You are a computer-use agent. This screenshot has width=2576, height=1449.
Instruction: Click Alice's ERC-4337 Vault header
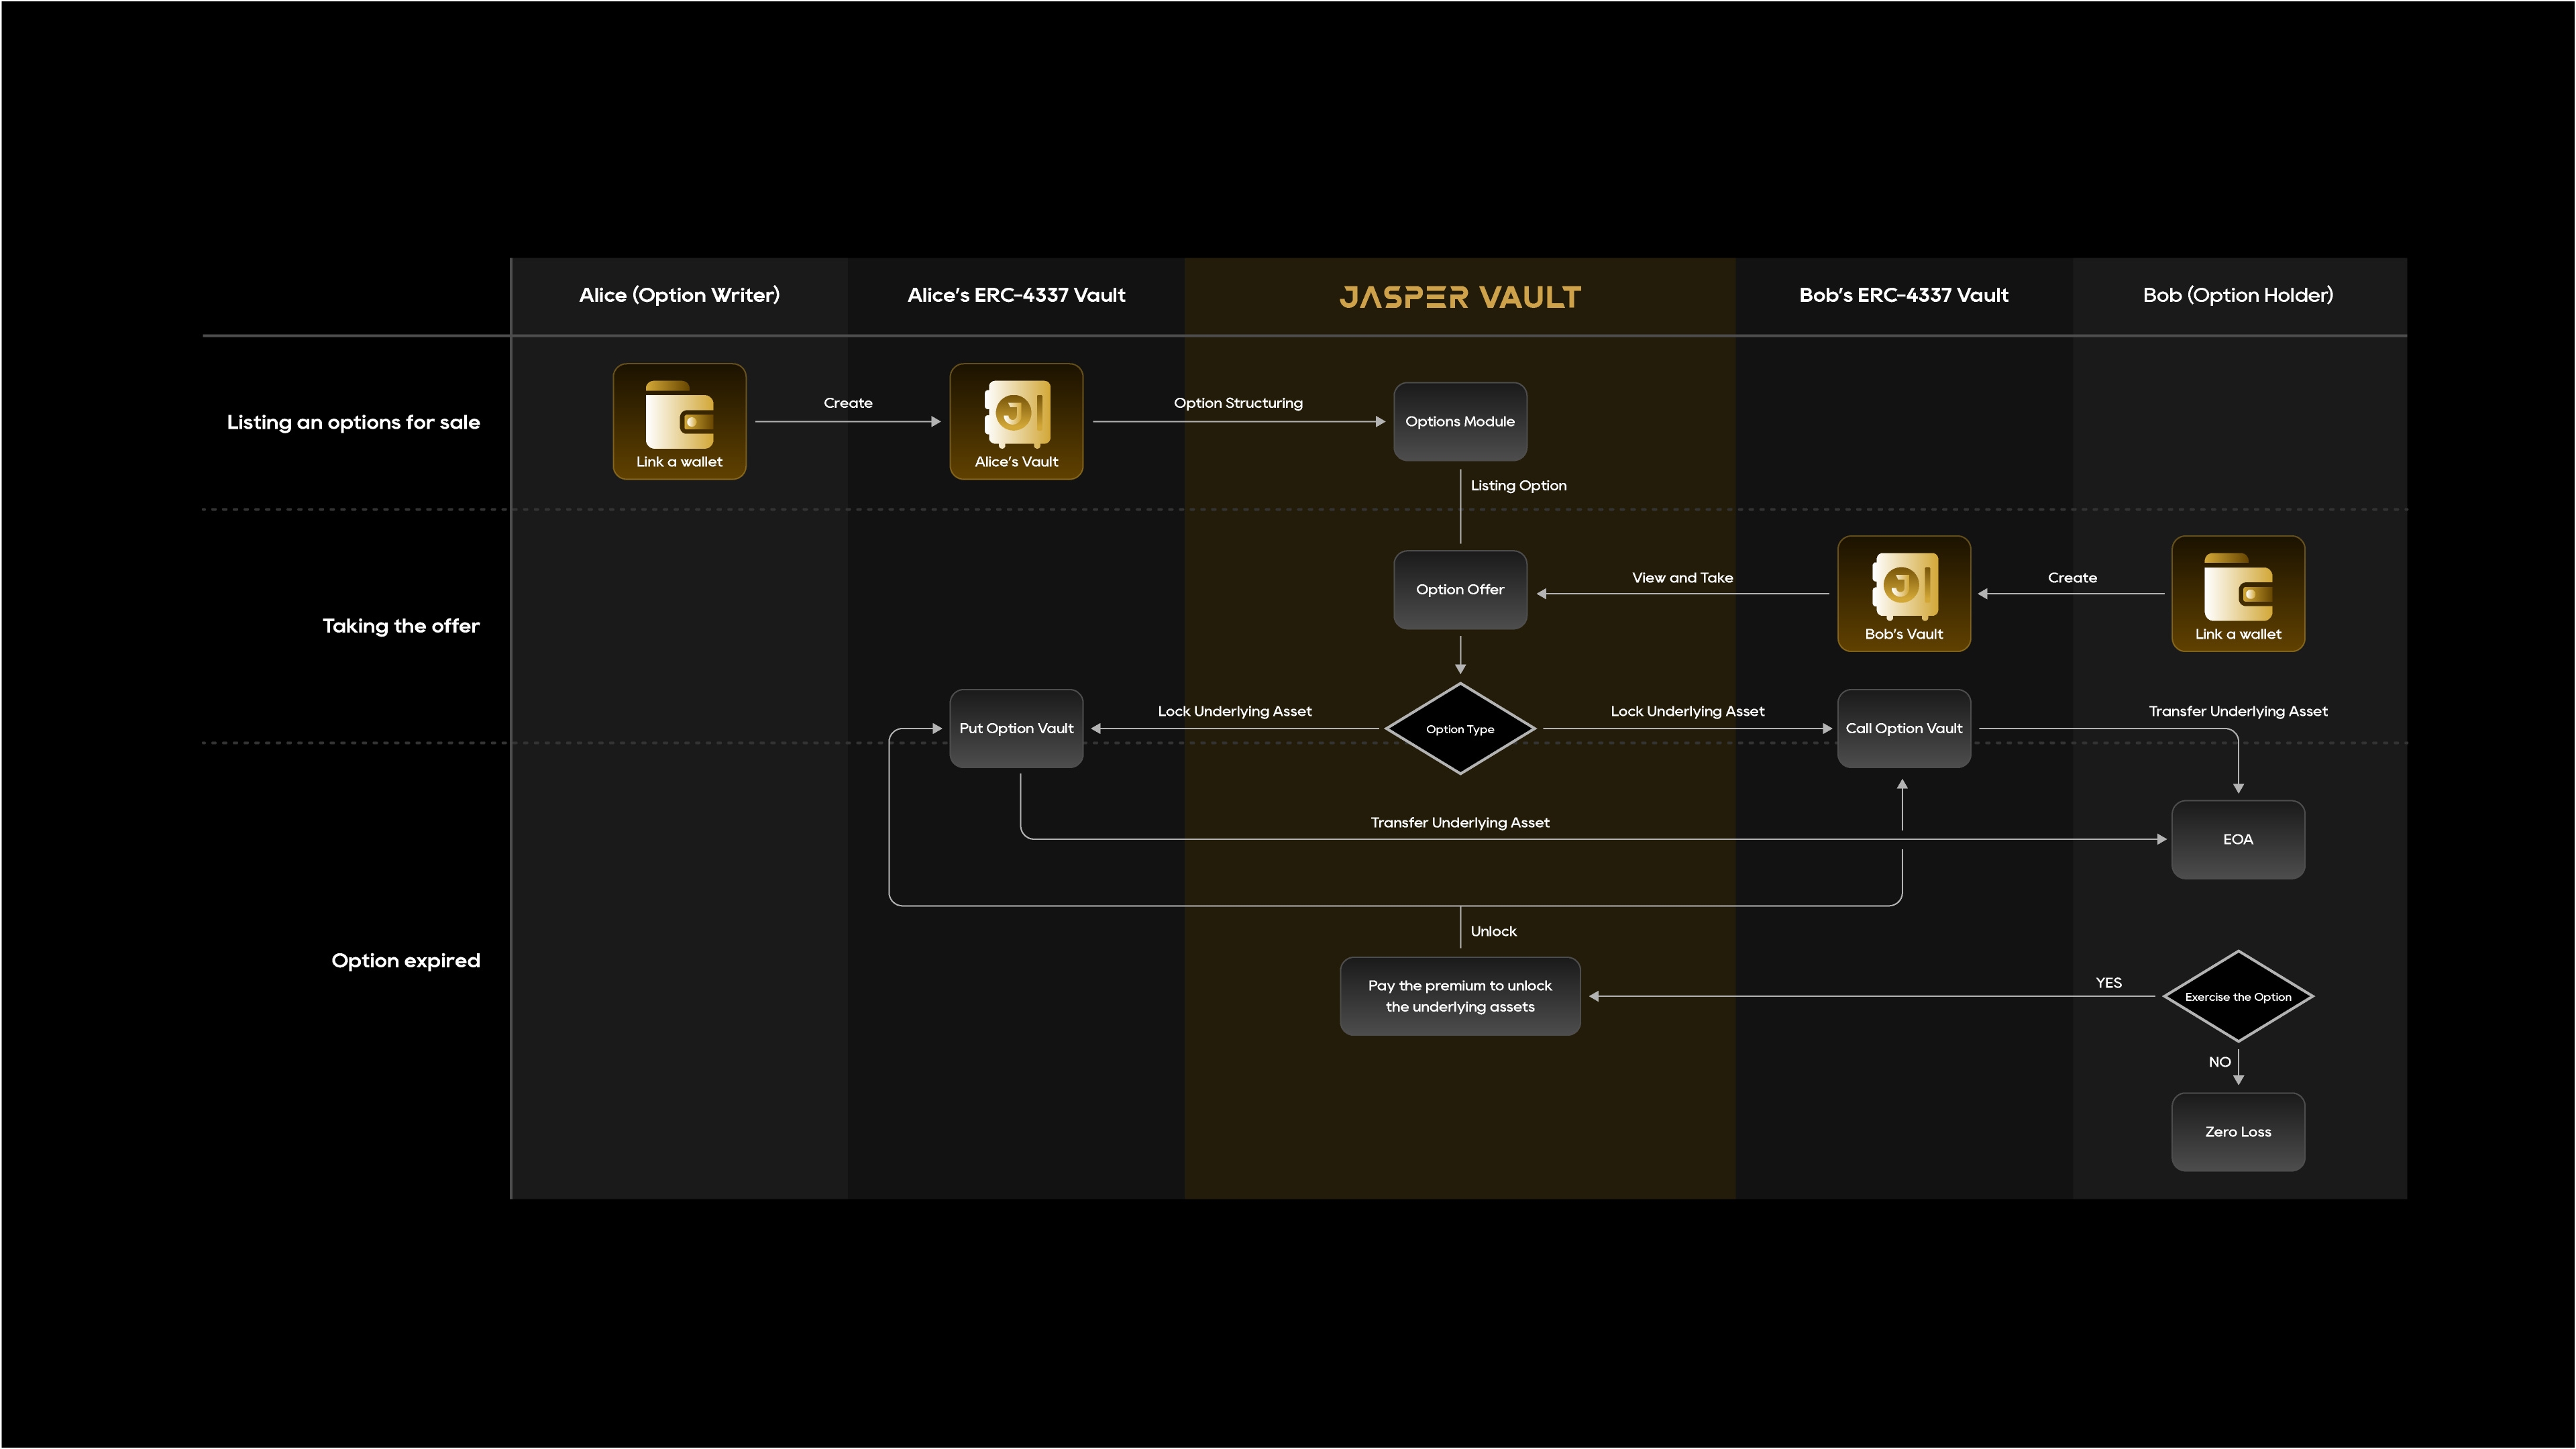1016,295
